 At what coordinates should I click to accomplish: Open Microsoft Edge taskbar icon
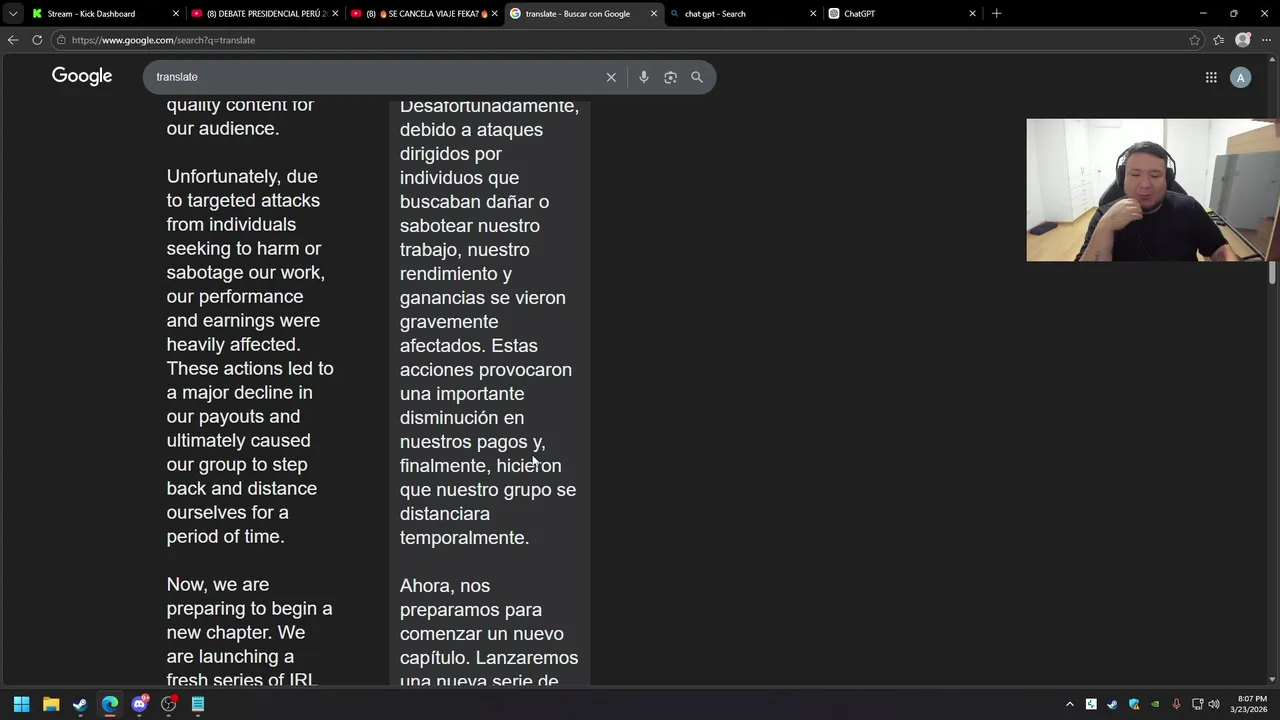(x=110, y=704)
